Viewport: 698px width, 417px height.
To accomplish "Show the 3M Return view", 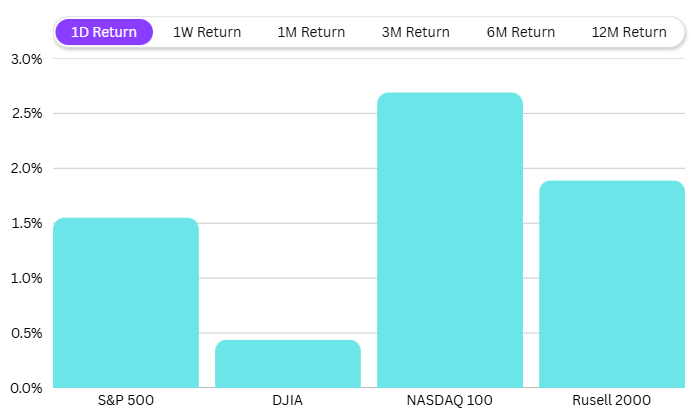I will click(x=416, y=32).
